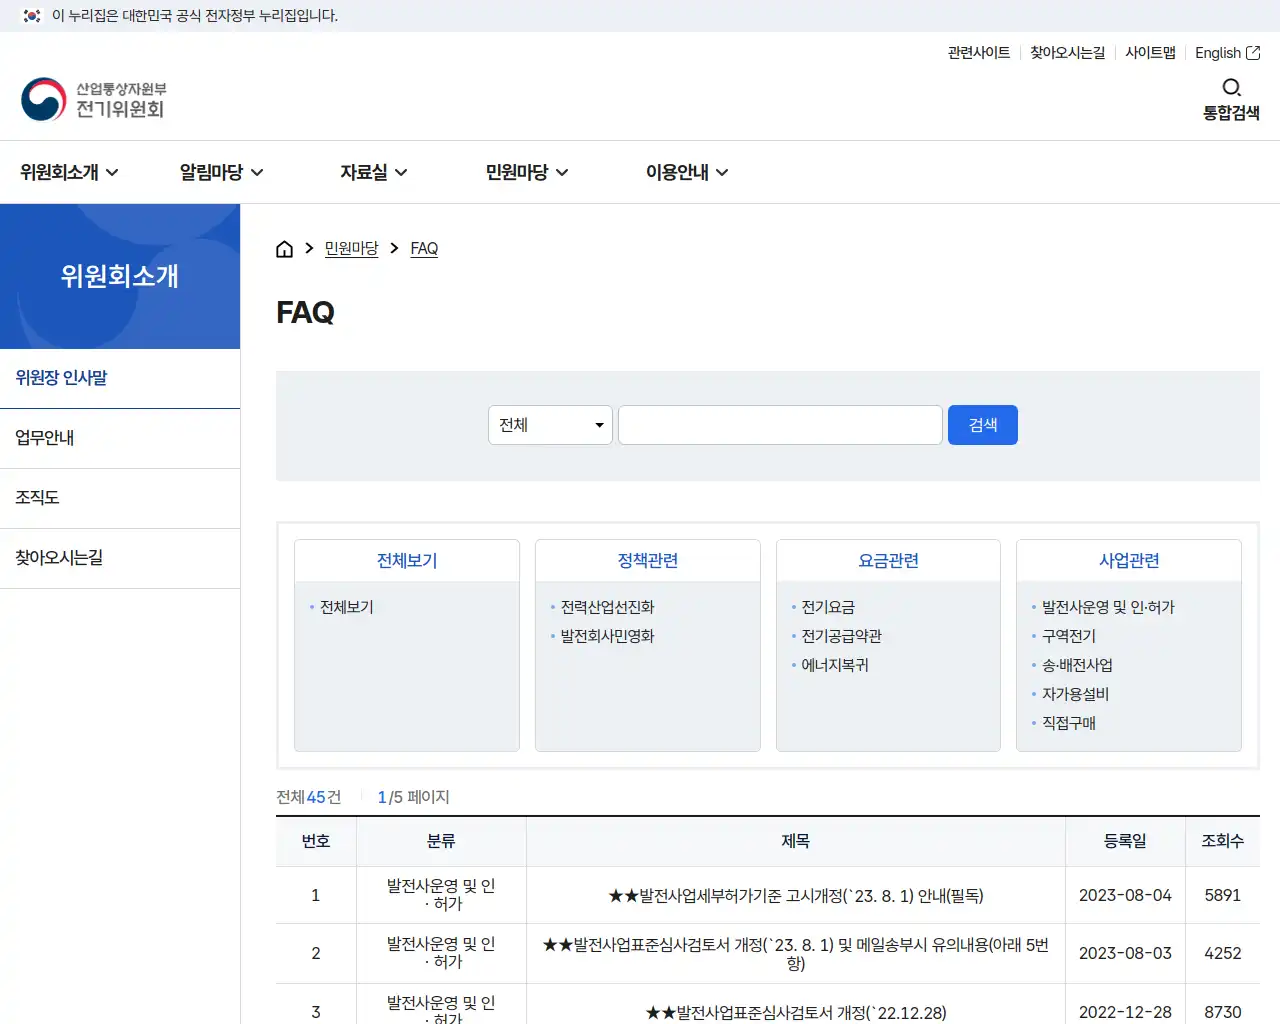Image resolution: width=1280 pixels, height=1024 pixels.
Task: Open the 전체 search category dropdown
Action: click(x=550, y=425)
